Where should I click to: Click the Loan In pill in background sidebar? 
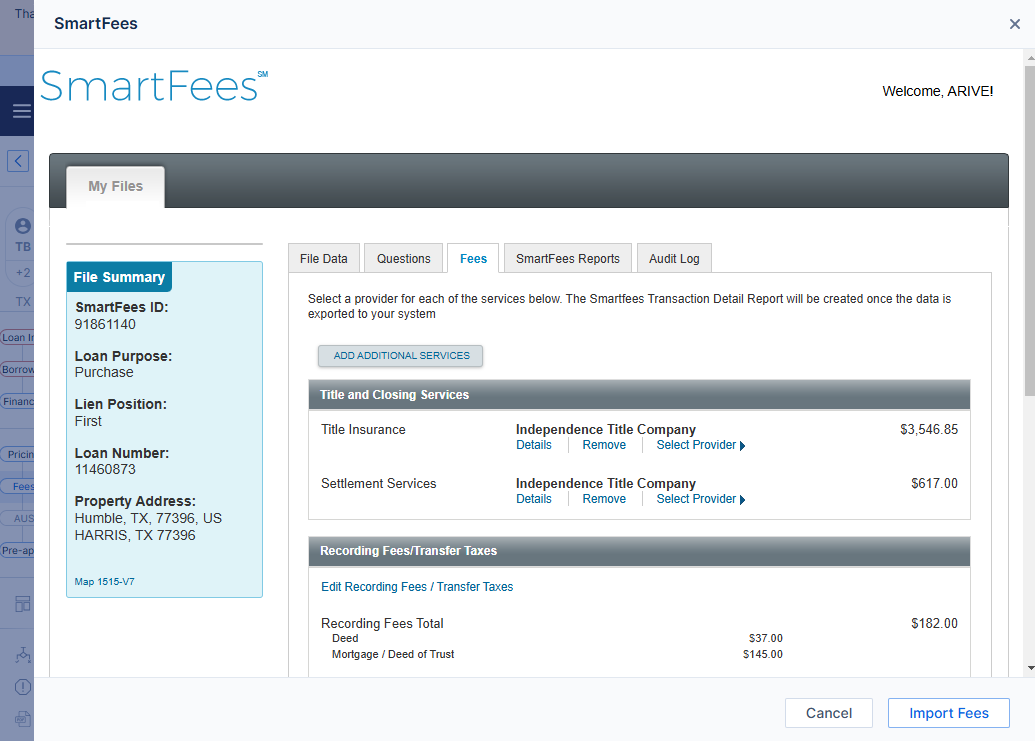(x=17, y=337)
